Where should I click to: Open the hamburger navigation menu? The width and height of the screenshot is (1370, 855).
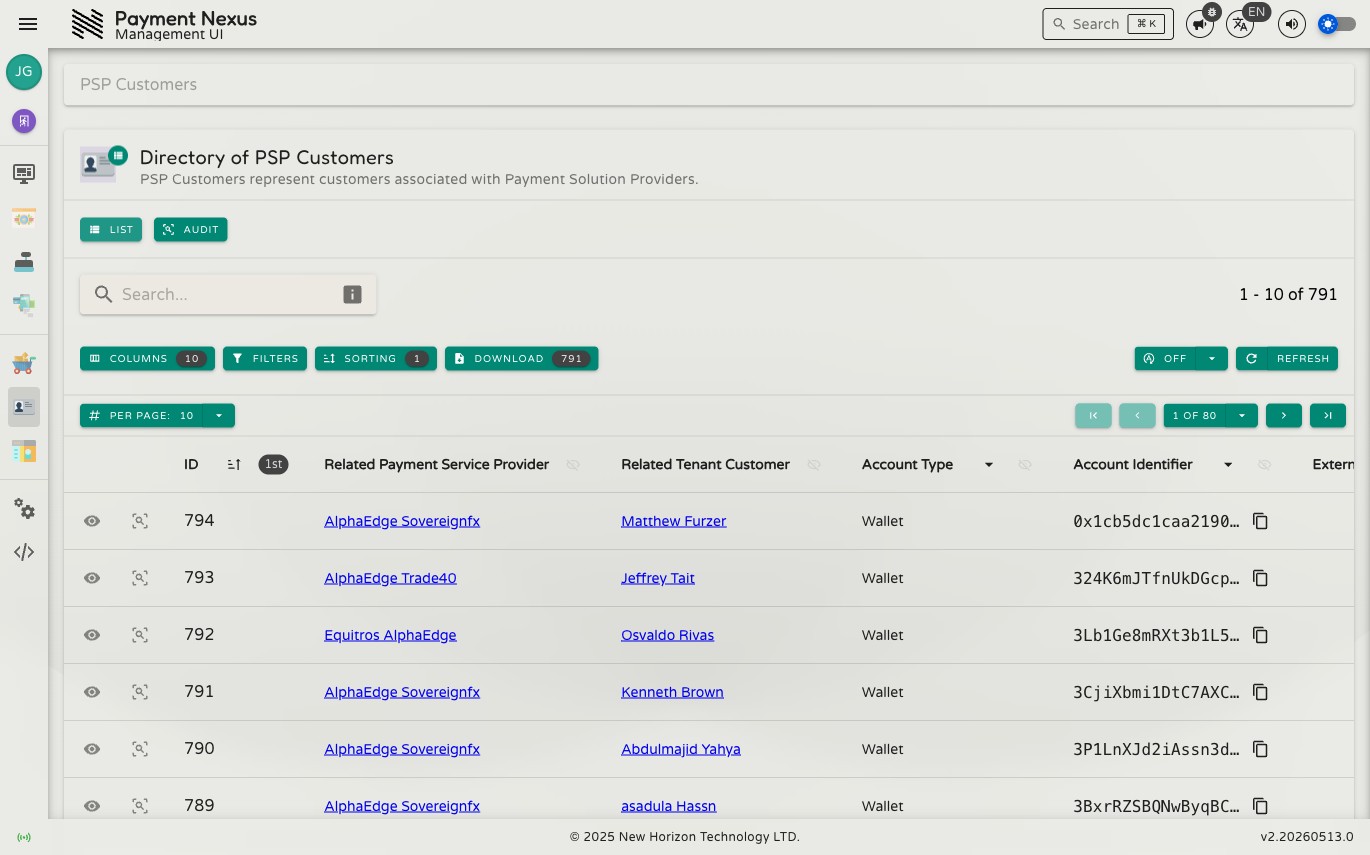[28, 24]
